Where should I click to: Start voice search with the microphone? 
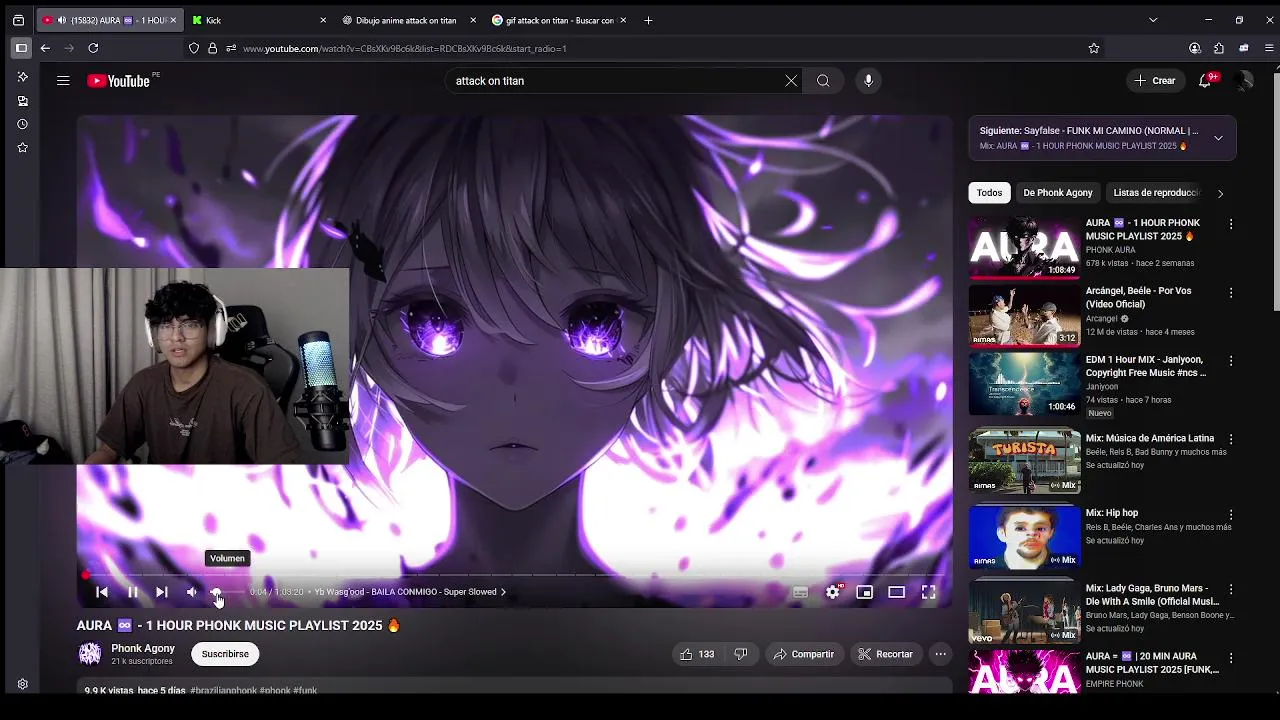click(868, 81)
